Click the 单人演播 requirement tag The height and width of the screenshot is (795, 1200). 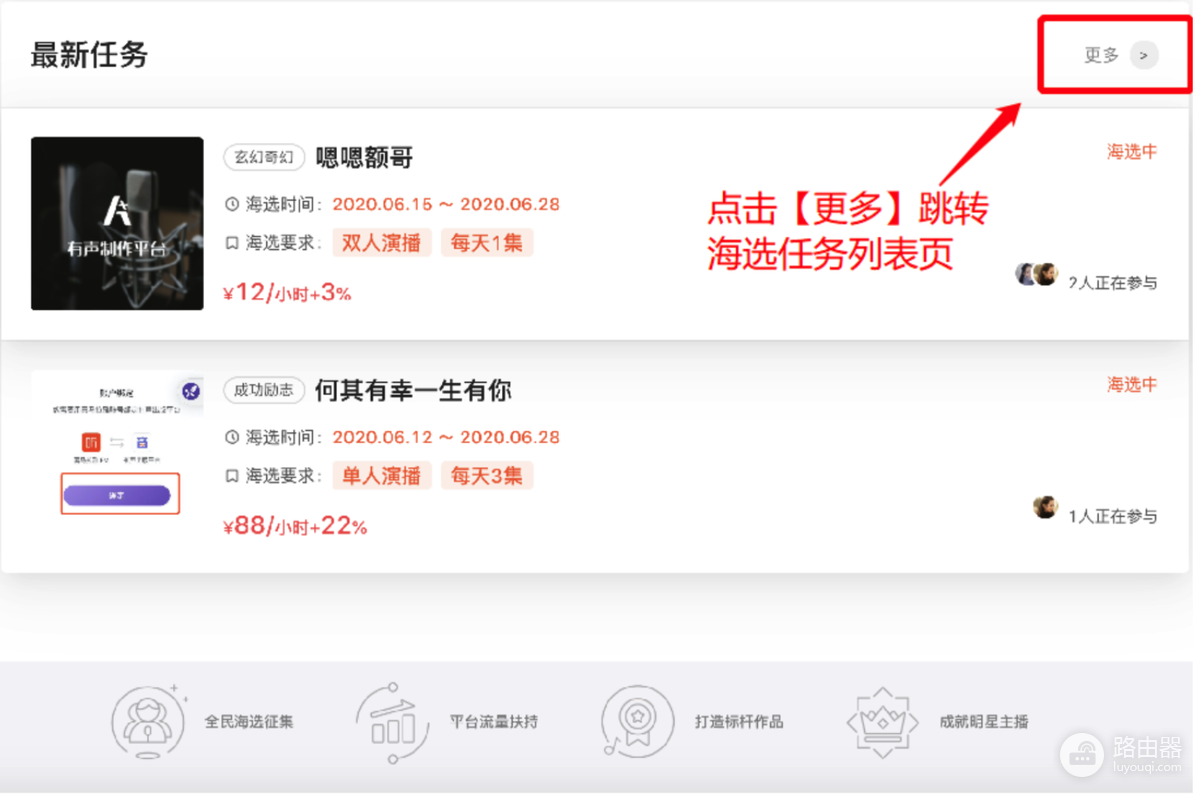(382, 475)
